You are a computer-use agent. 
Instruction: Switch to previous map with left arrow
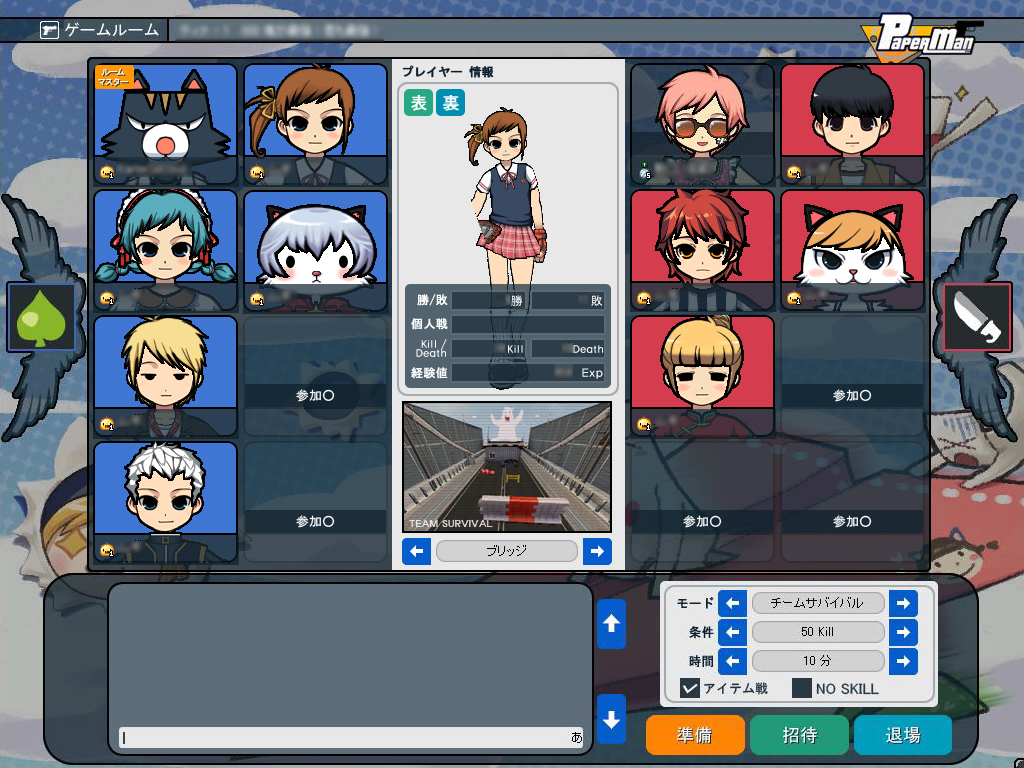coord(417,551)
